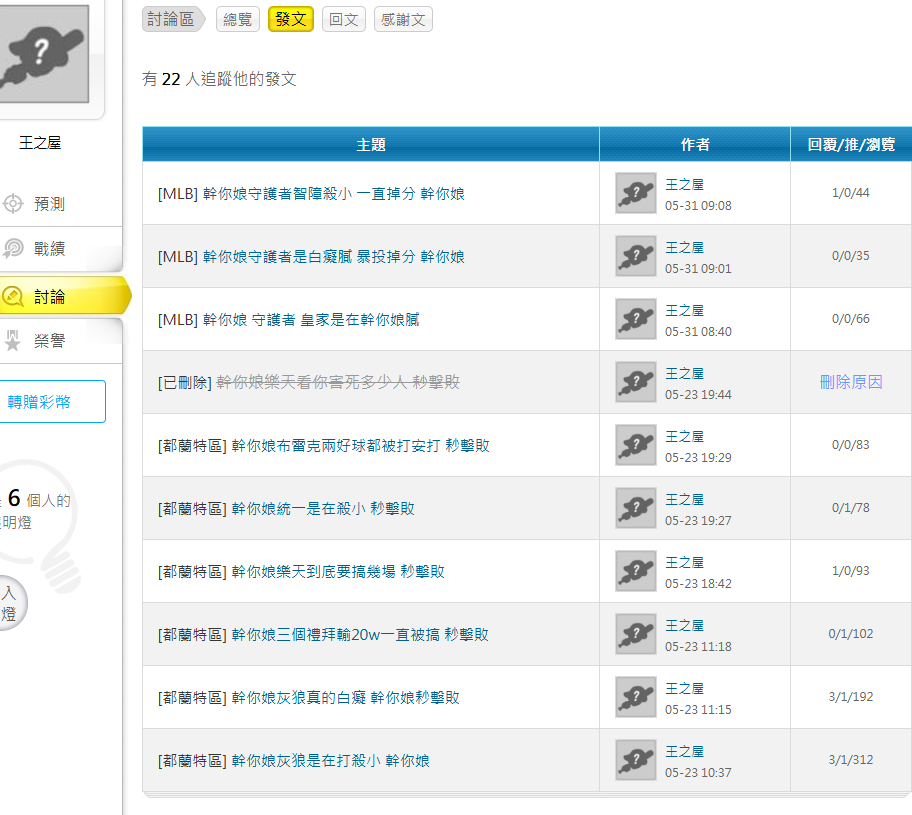This screenshot has height=815, width=912.
Task: Click the 主題 column header
Action: (x=371, y=144)
